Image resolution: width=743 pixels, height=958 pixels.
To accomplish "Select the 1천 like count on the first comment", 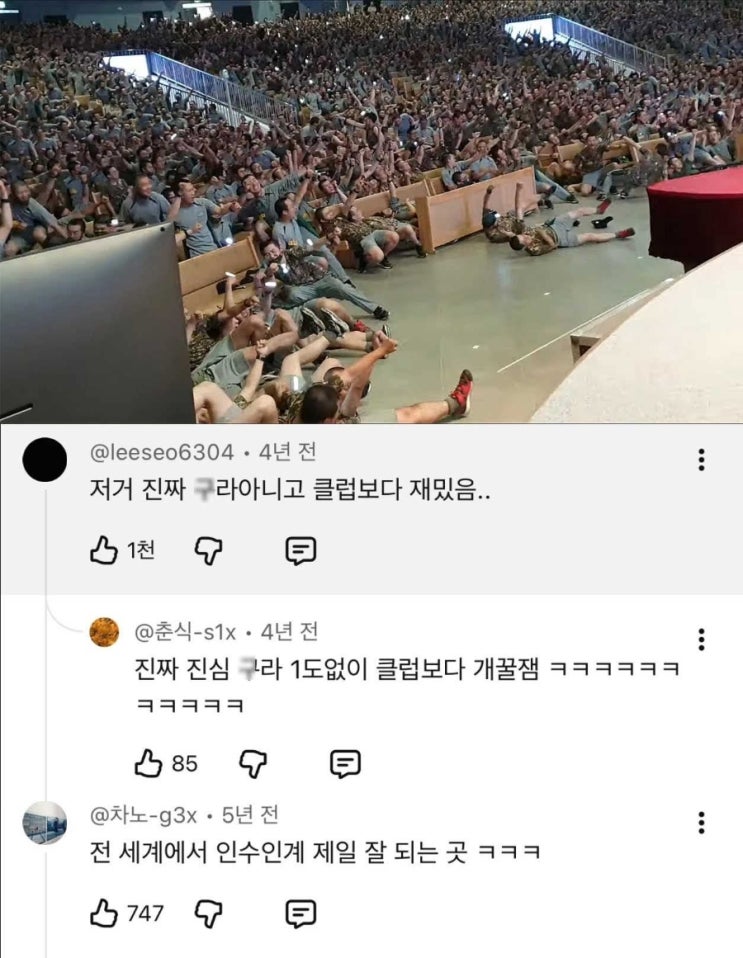I will (141, 551).
